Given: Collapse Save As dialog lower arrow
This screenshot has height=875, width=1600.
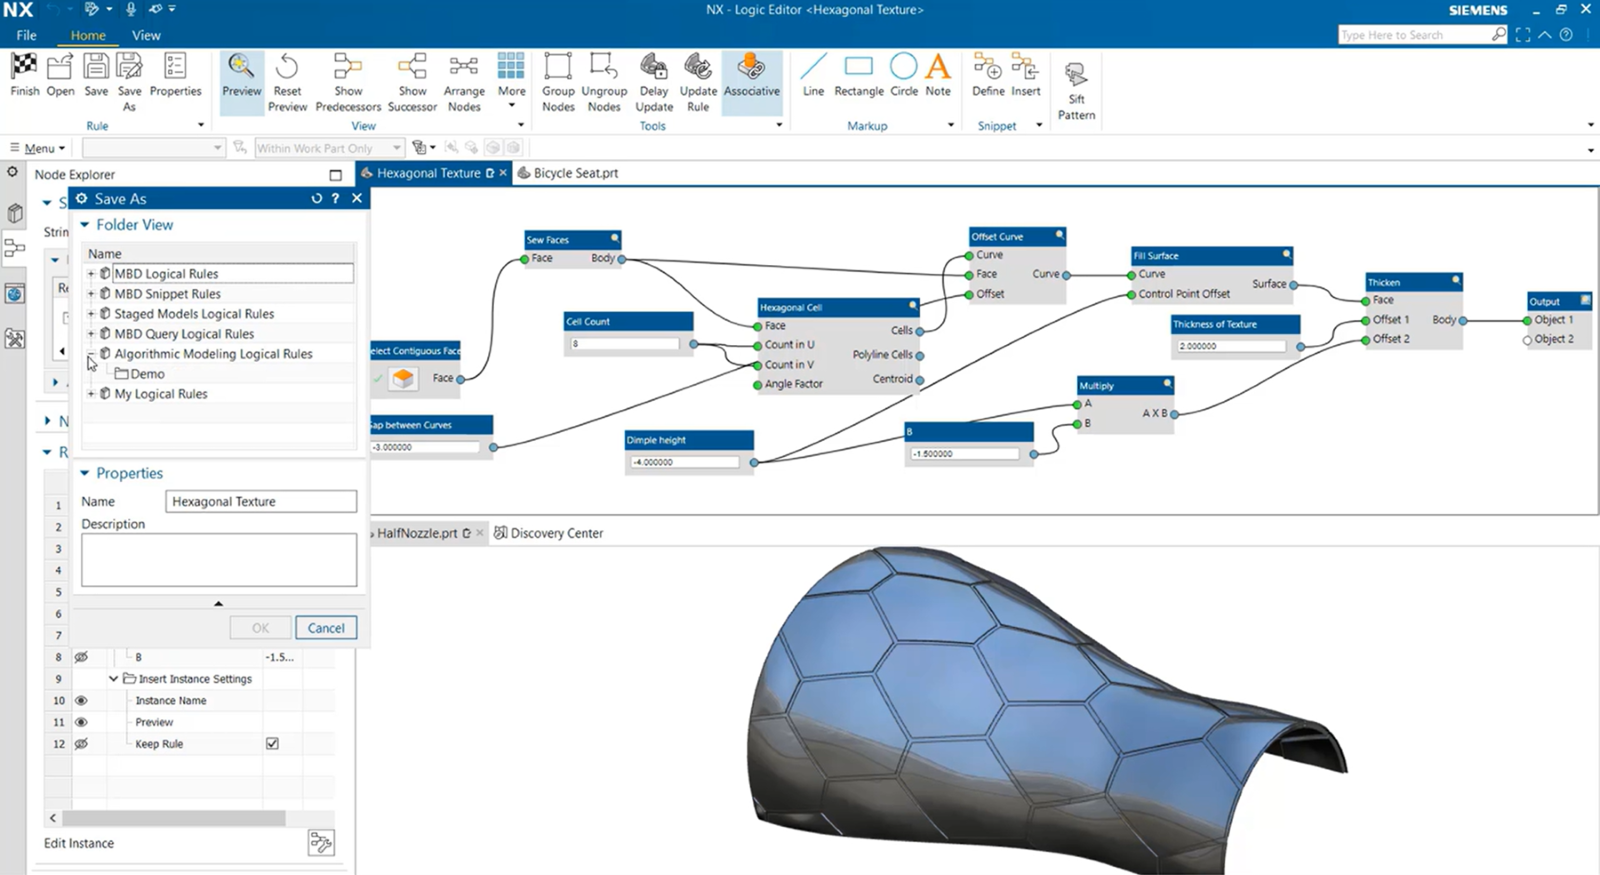Looking at the screenshot, I should (218, 603).
